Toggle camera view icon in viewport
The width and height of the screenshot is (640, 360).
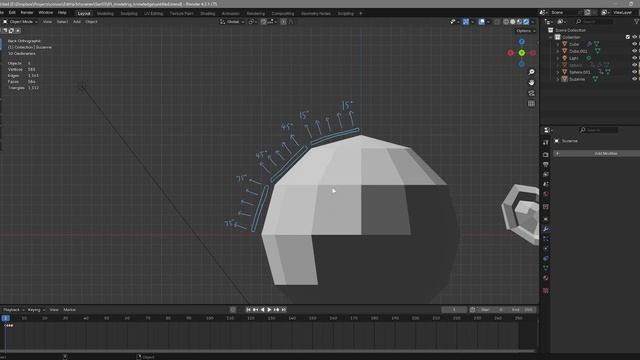coord(531,93)
